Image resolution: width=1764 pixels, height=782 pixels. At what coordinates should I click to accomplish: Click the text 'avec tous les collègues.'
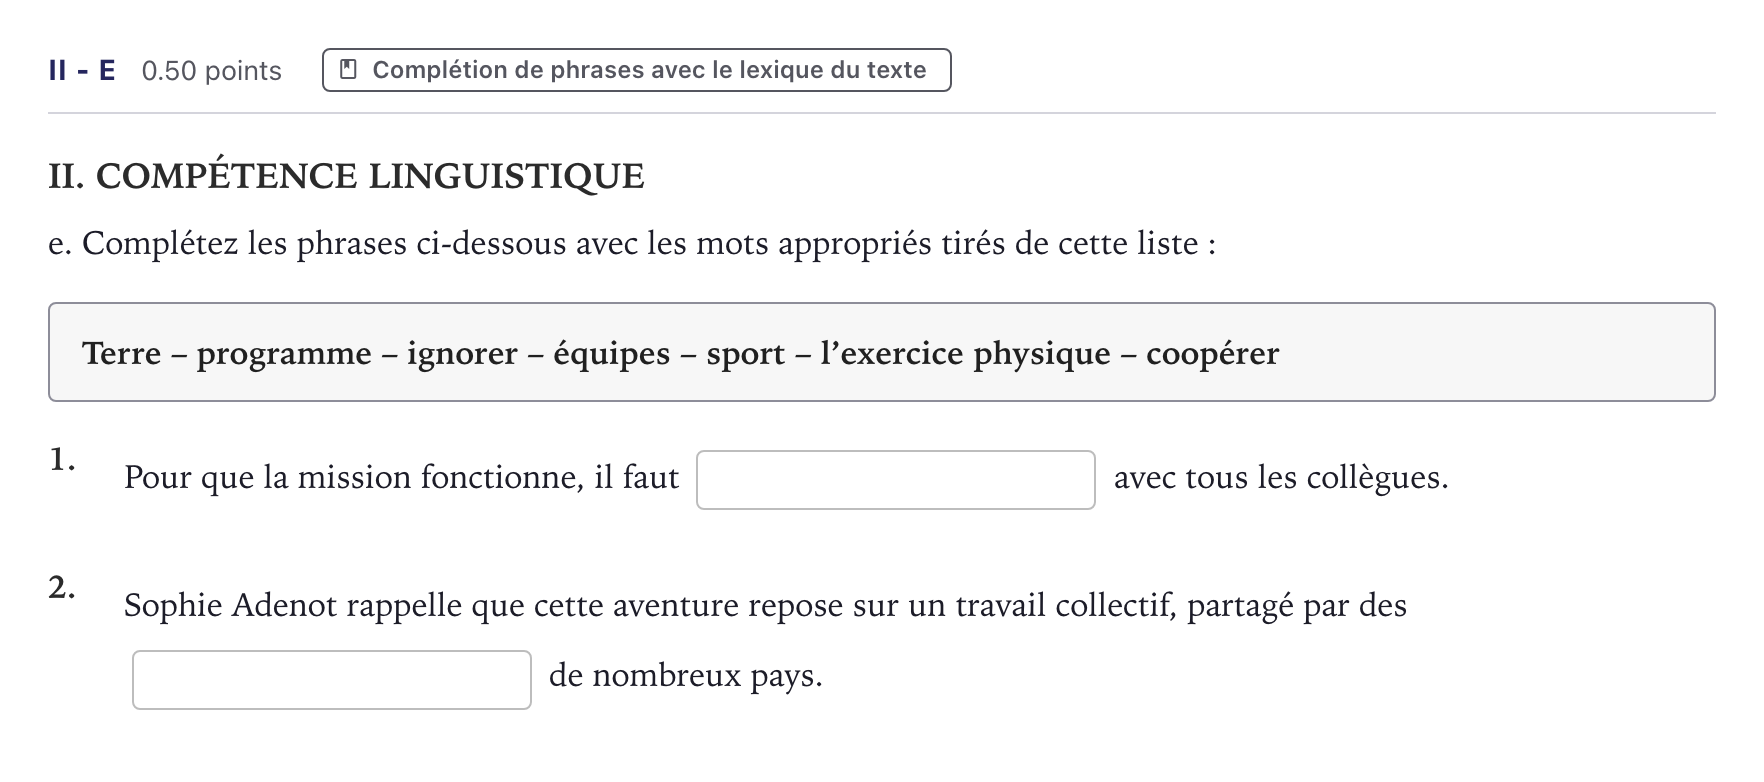1281,478
